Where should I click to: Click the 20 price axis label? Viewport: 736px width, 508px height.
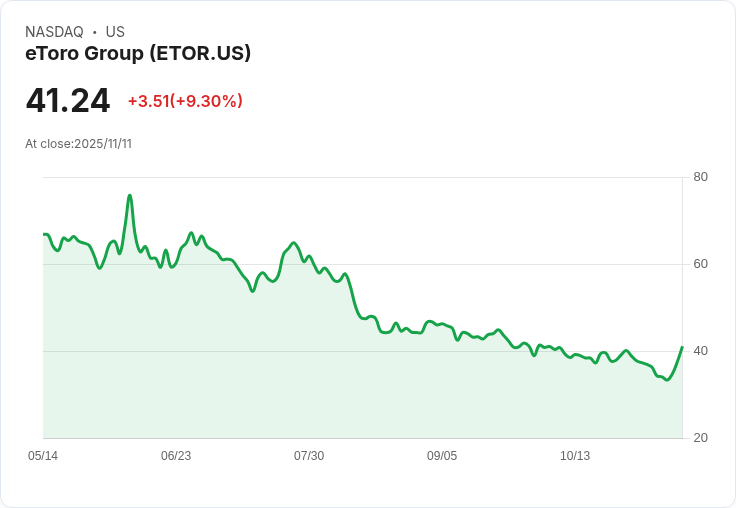coord(700,438)
